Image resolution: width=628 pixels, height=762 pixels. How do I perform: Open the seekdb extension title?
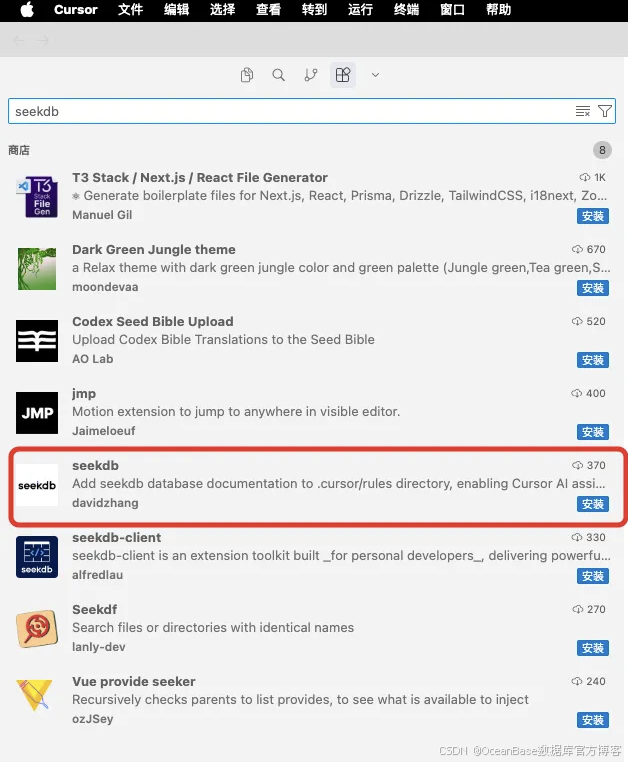[95, 465]
